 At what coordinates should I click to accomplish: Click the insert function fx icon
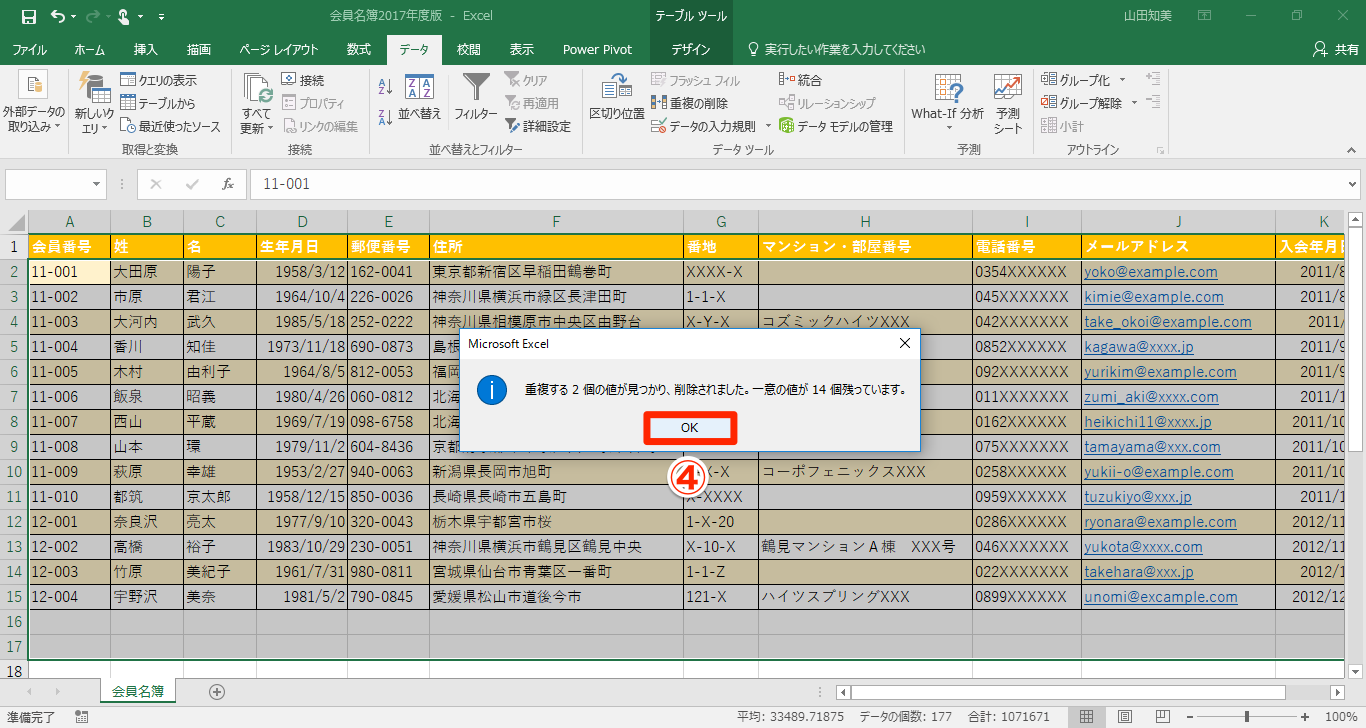click(x=228, y=184)
